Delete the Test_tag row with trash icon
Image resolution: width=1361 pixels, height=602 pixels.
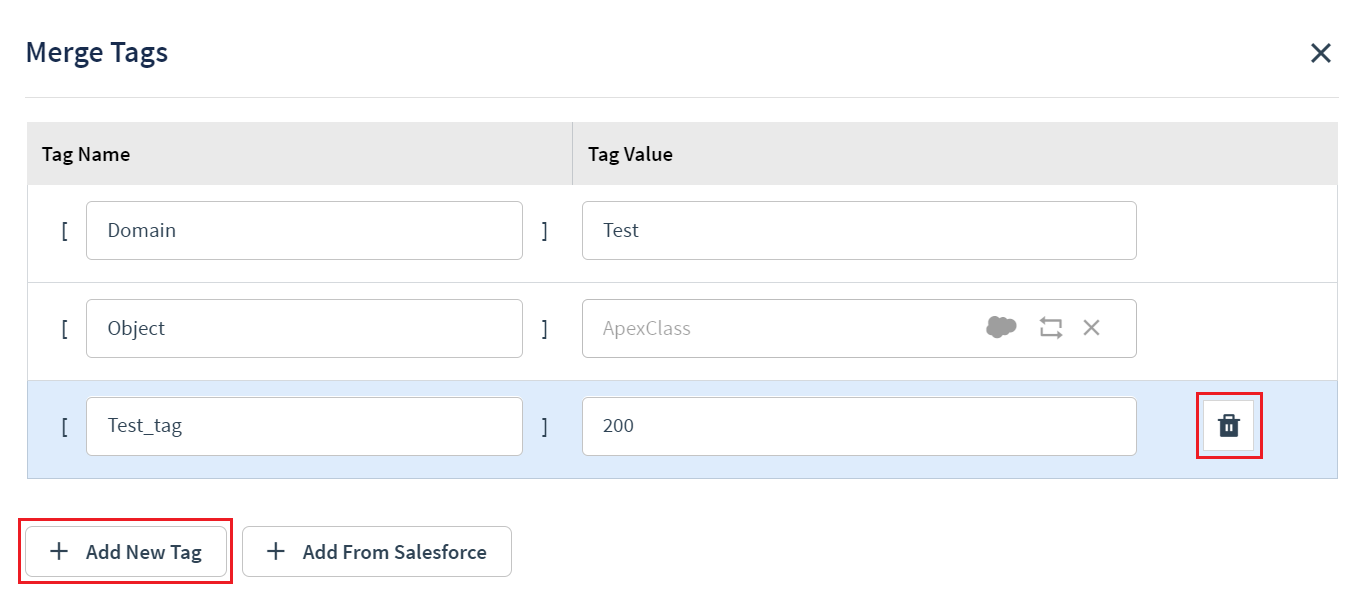[1229, 426]
